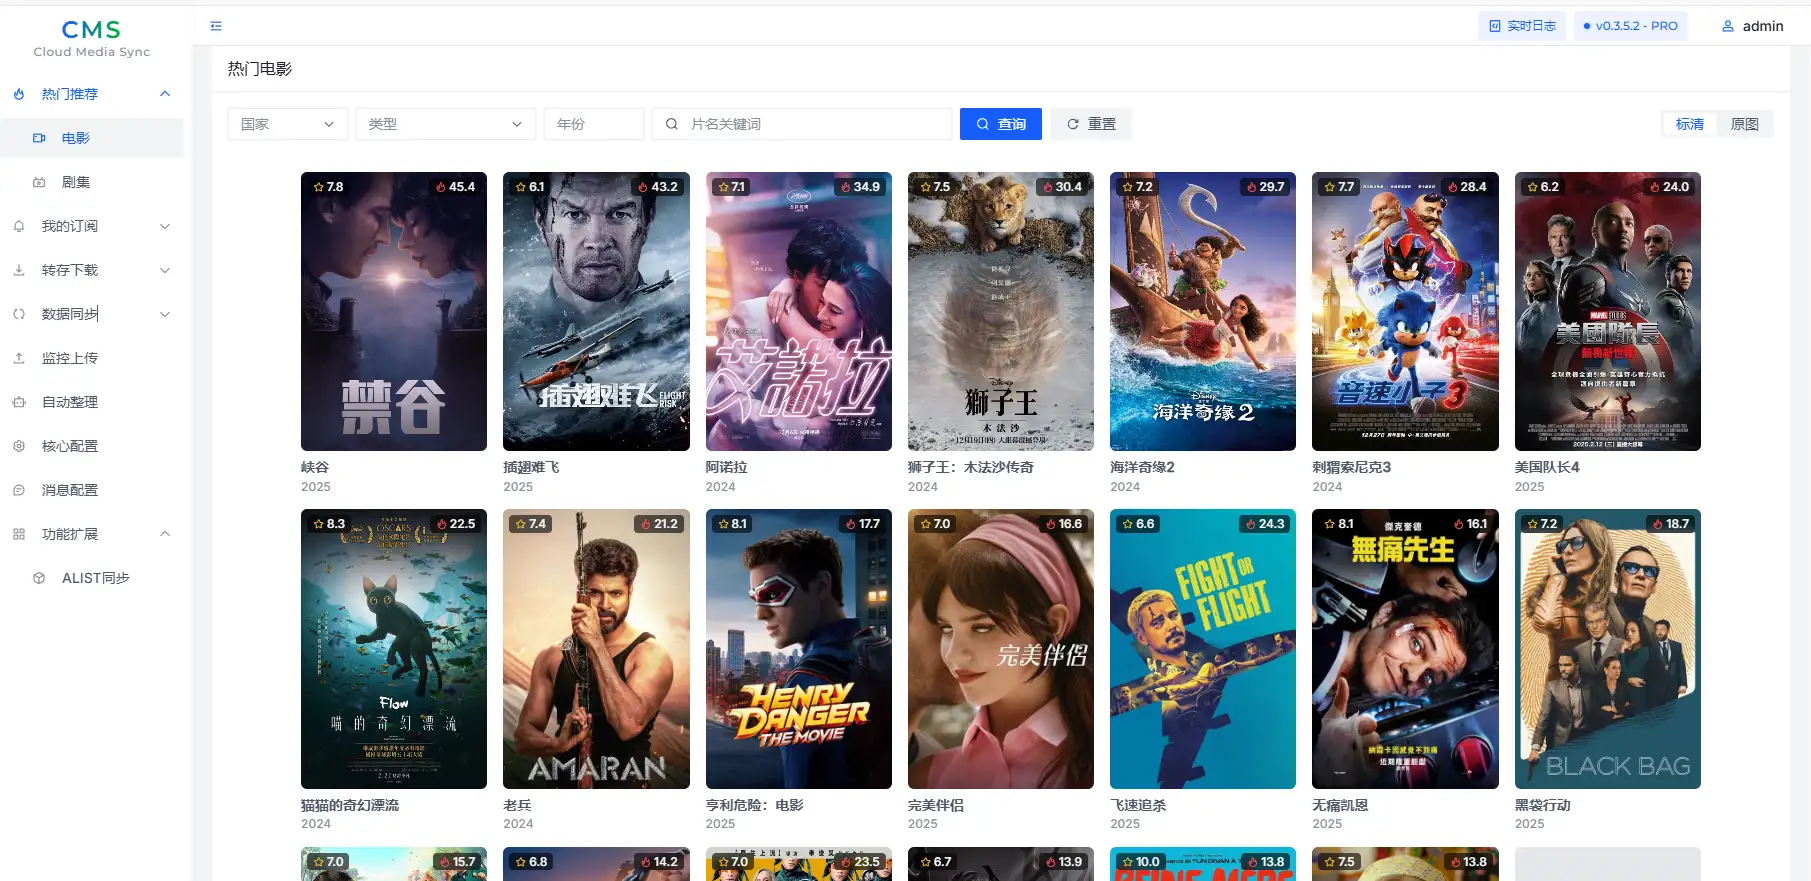
Task: Click the flame icon for 热门推荐
Action: 19,94
